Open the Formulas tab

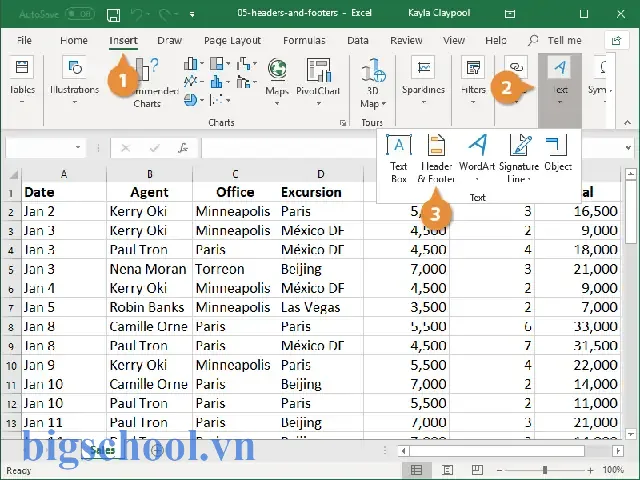[x=304, y=40]
